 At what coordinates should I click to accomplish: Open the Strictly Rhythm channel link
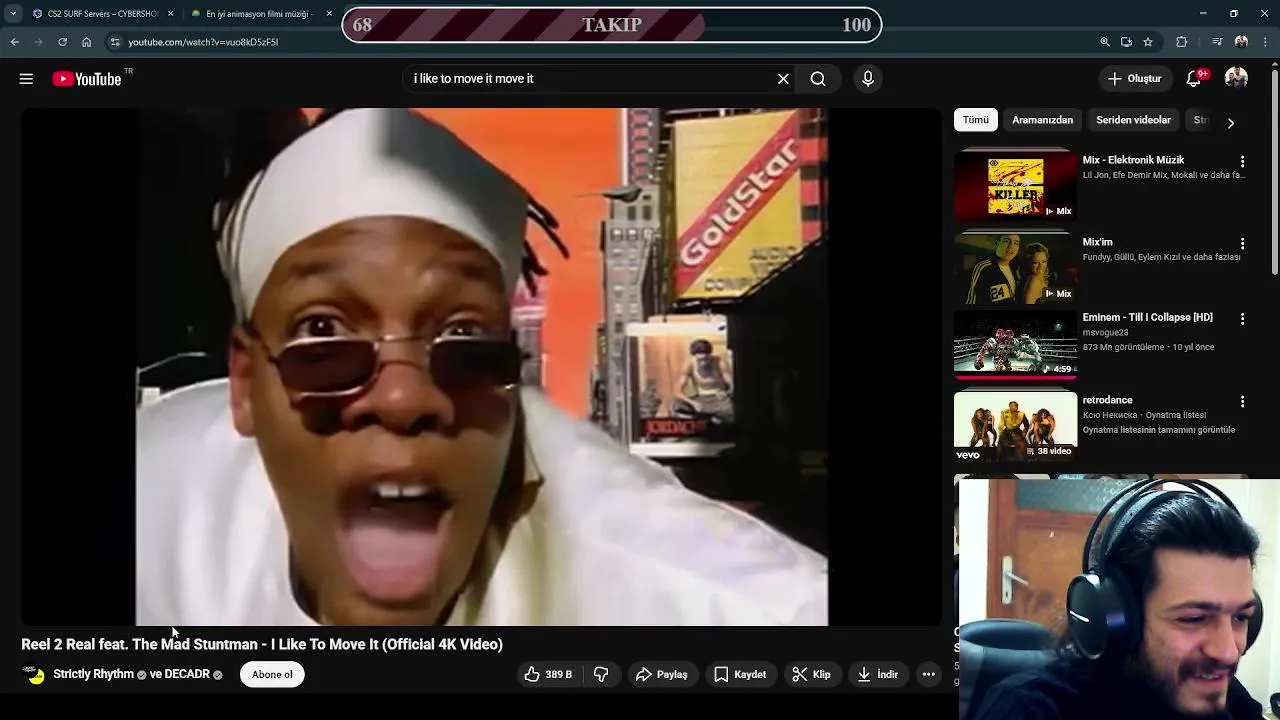93,675
